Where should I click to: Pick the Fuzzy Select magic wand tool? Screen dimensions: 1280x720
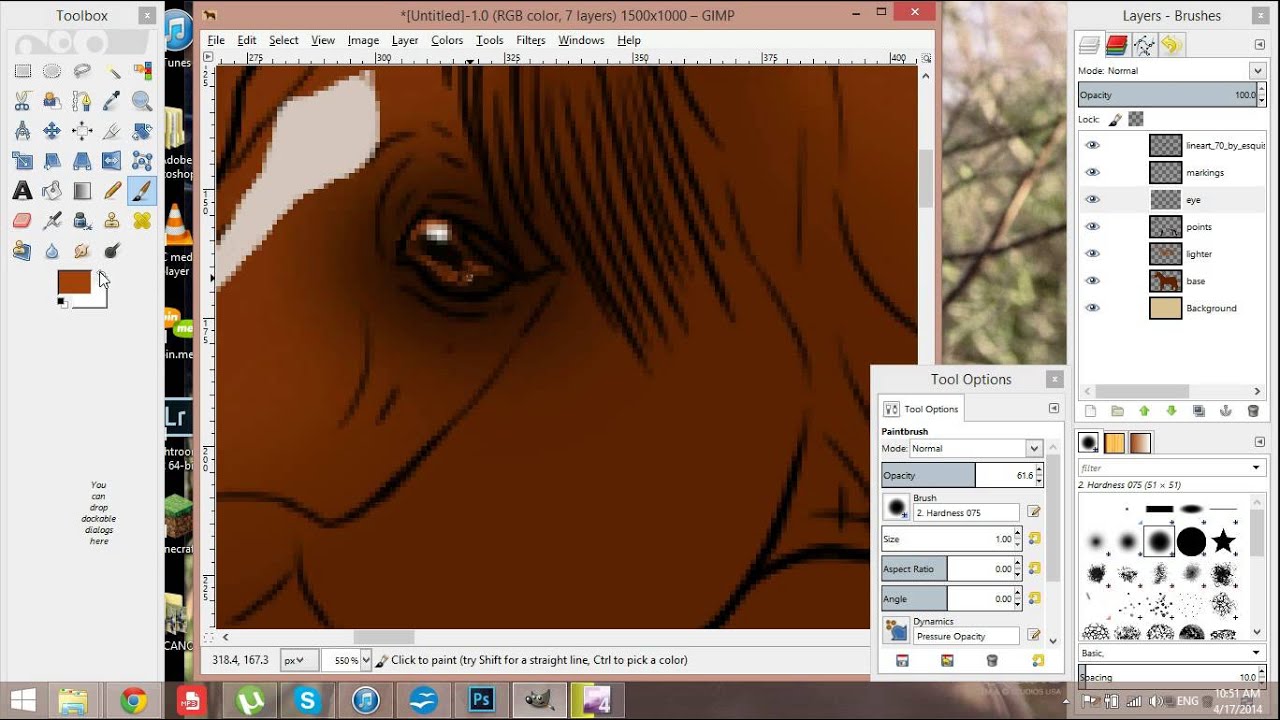[x=112, y=71]
